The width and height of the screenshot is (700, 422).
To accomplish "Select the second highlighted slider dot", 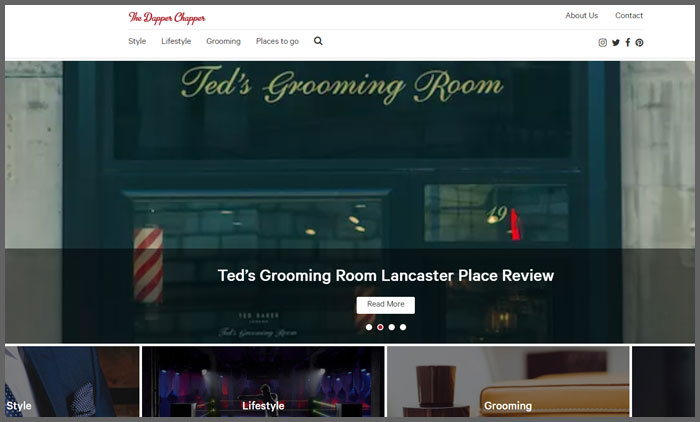I will tap(380, 327).
